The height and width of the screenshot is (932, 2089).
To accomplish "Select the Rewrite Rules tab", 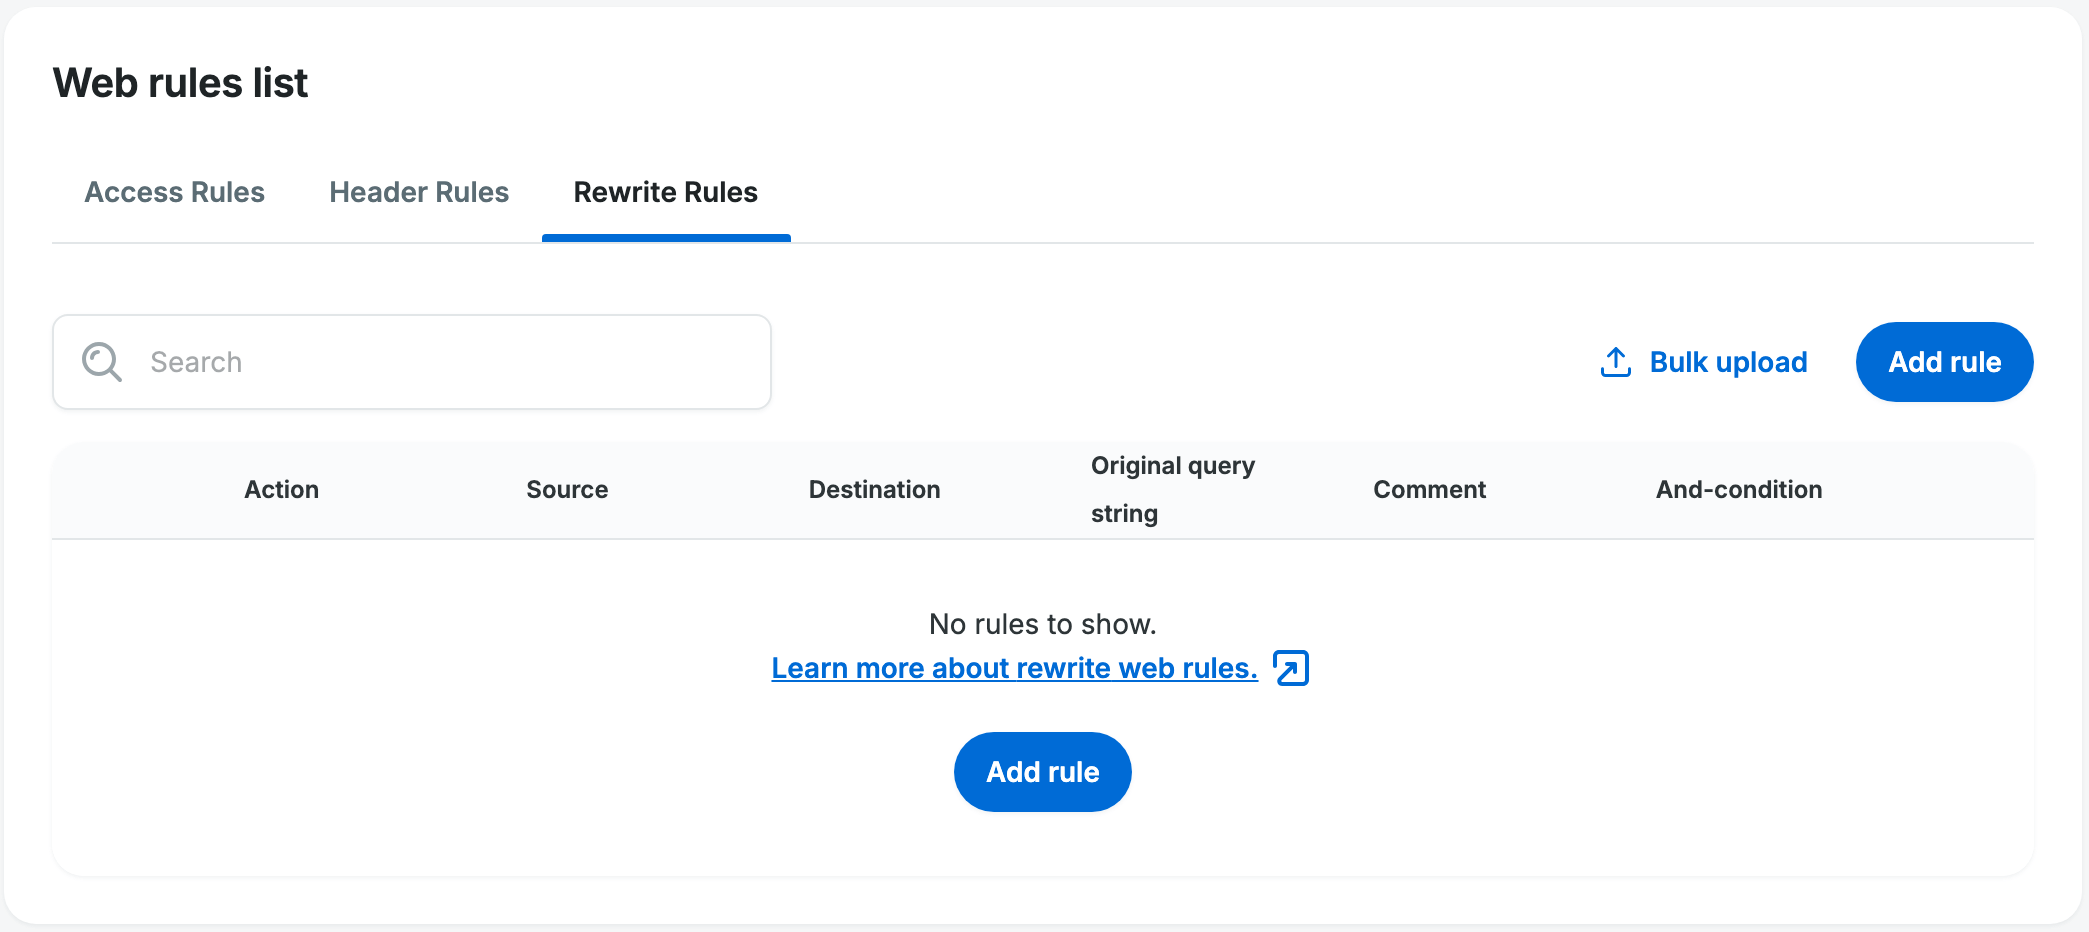I will pos(666,192).
